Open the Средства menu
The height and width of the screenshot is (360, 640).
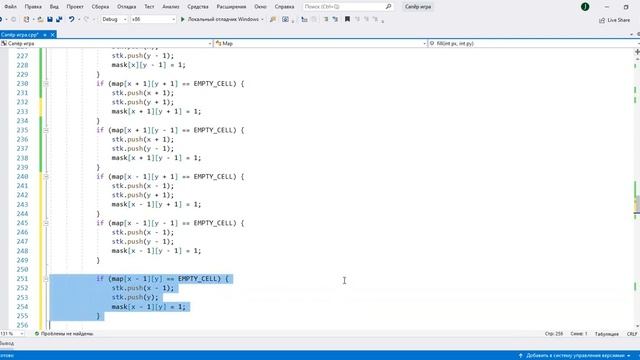pyautogui.click(x=198, y=7)
